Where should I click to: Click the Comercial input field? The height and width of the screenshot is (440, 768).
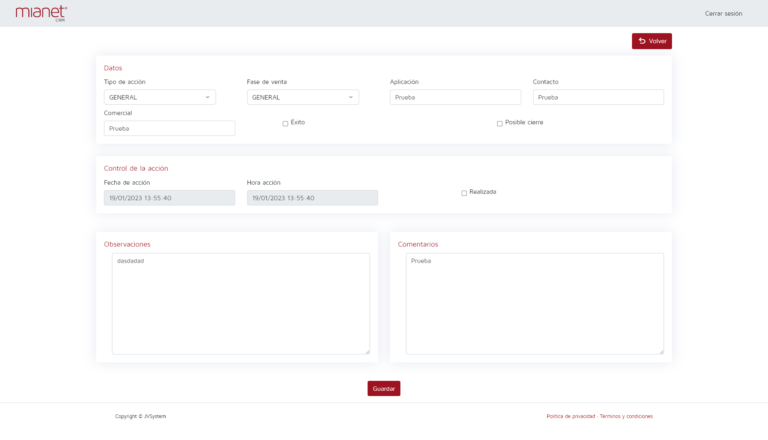169,128
